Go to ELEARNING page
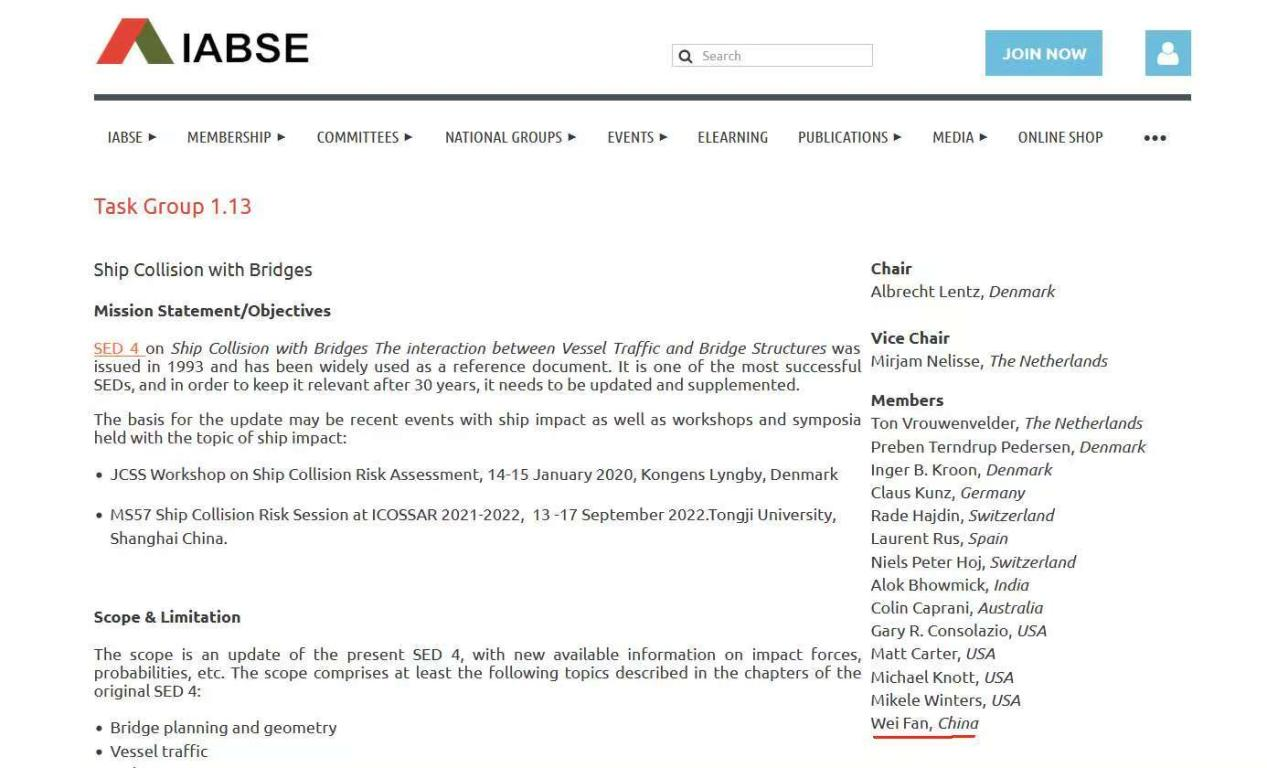This screenshot has width=1267, height=768. 732,138
